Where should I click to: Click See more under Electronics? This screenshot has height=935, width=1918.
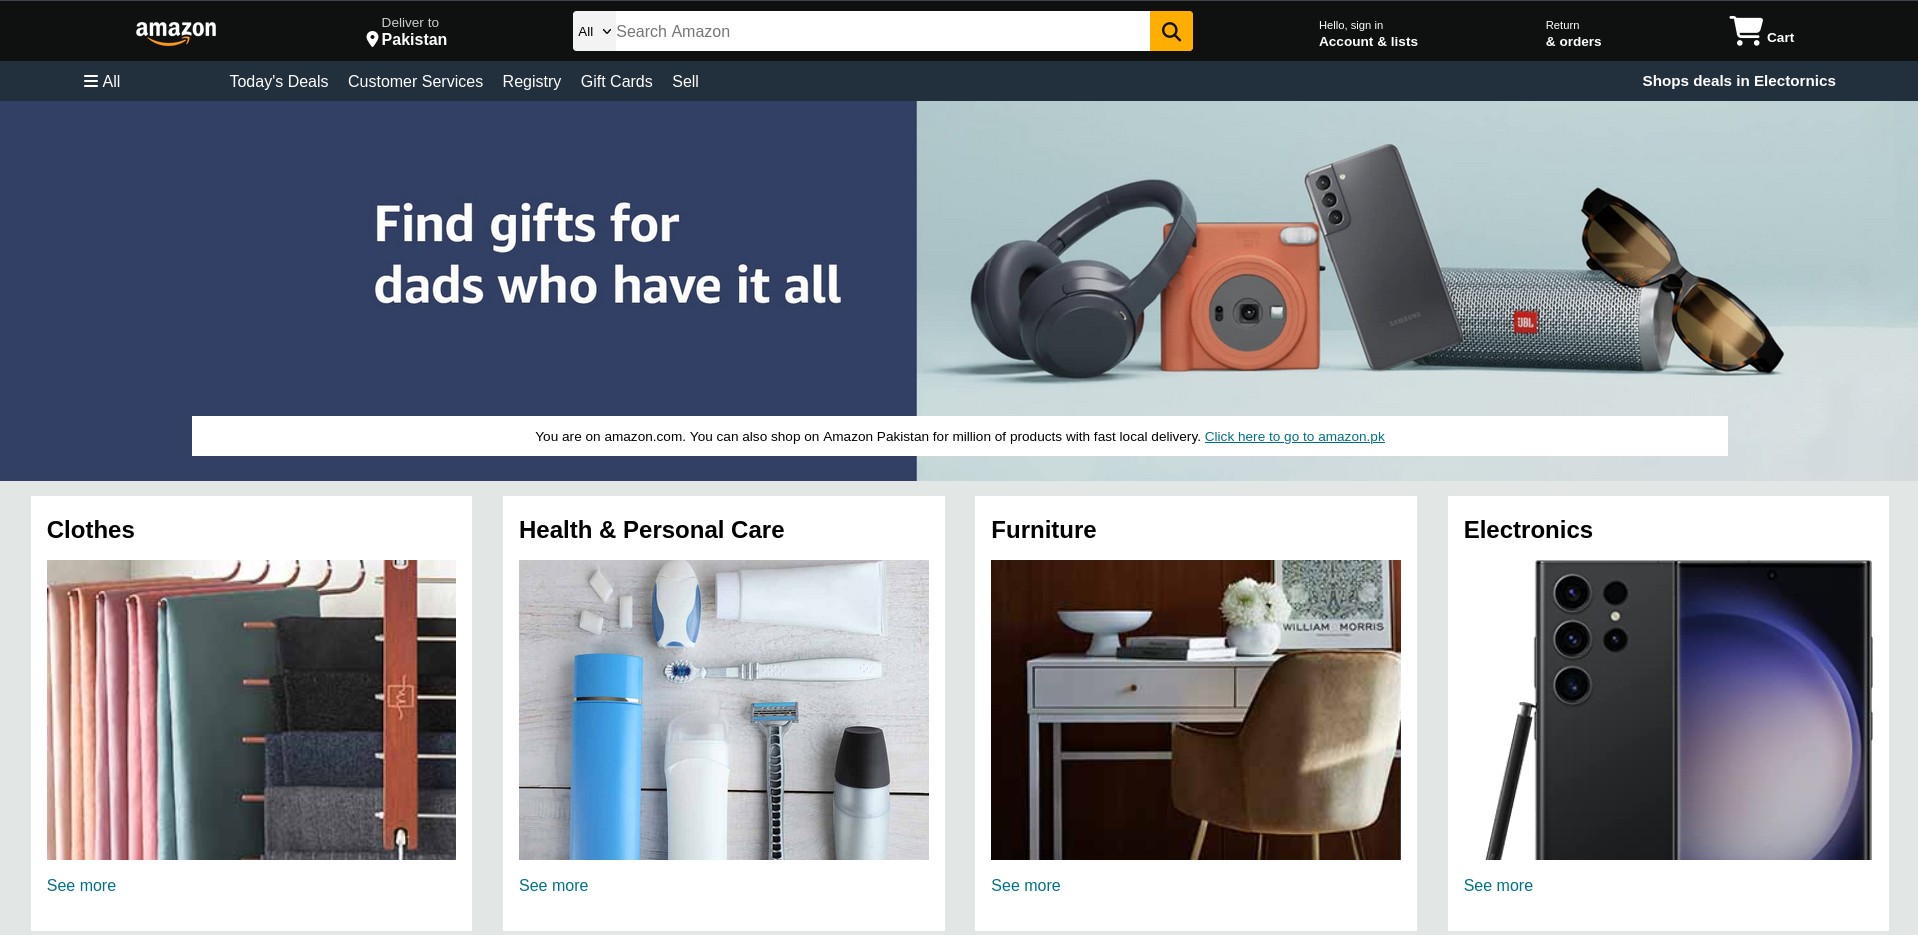tap(1497, 886)
